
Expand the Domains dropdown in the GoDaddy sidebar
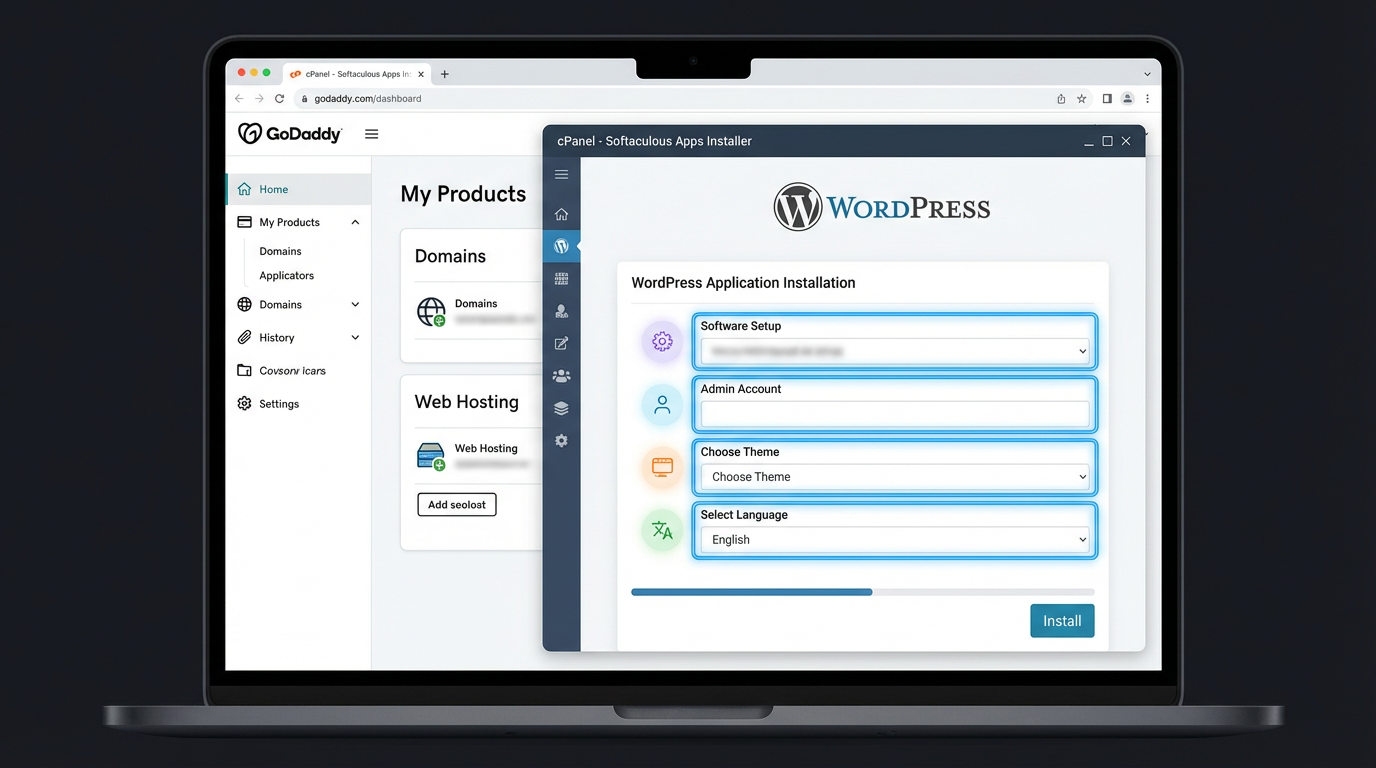[x=355, y=304]
